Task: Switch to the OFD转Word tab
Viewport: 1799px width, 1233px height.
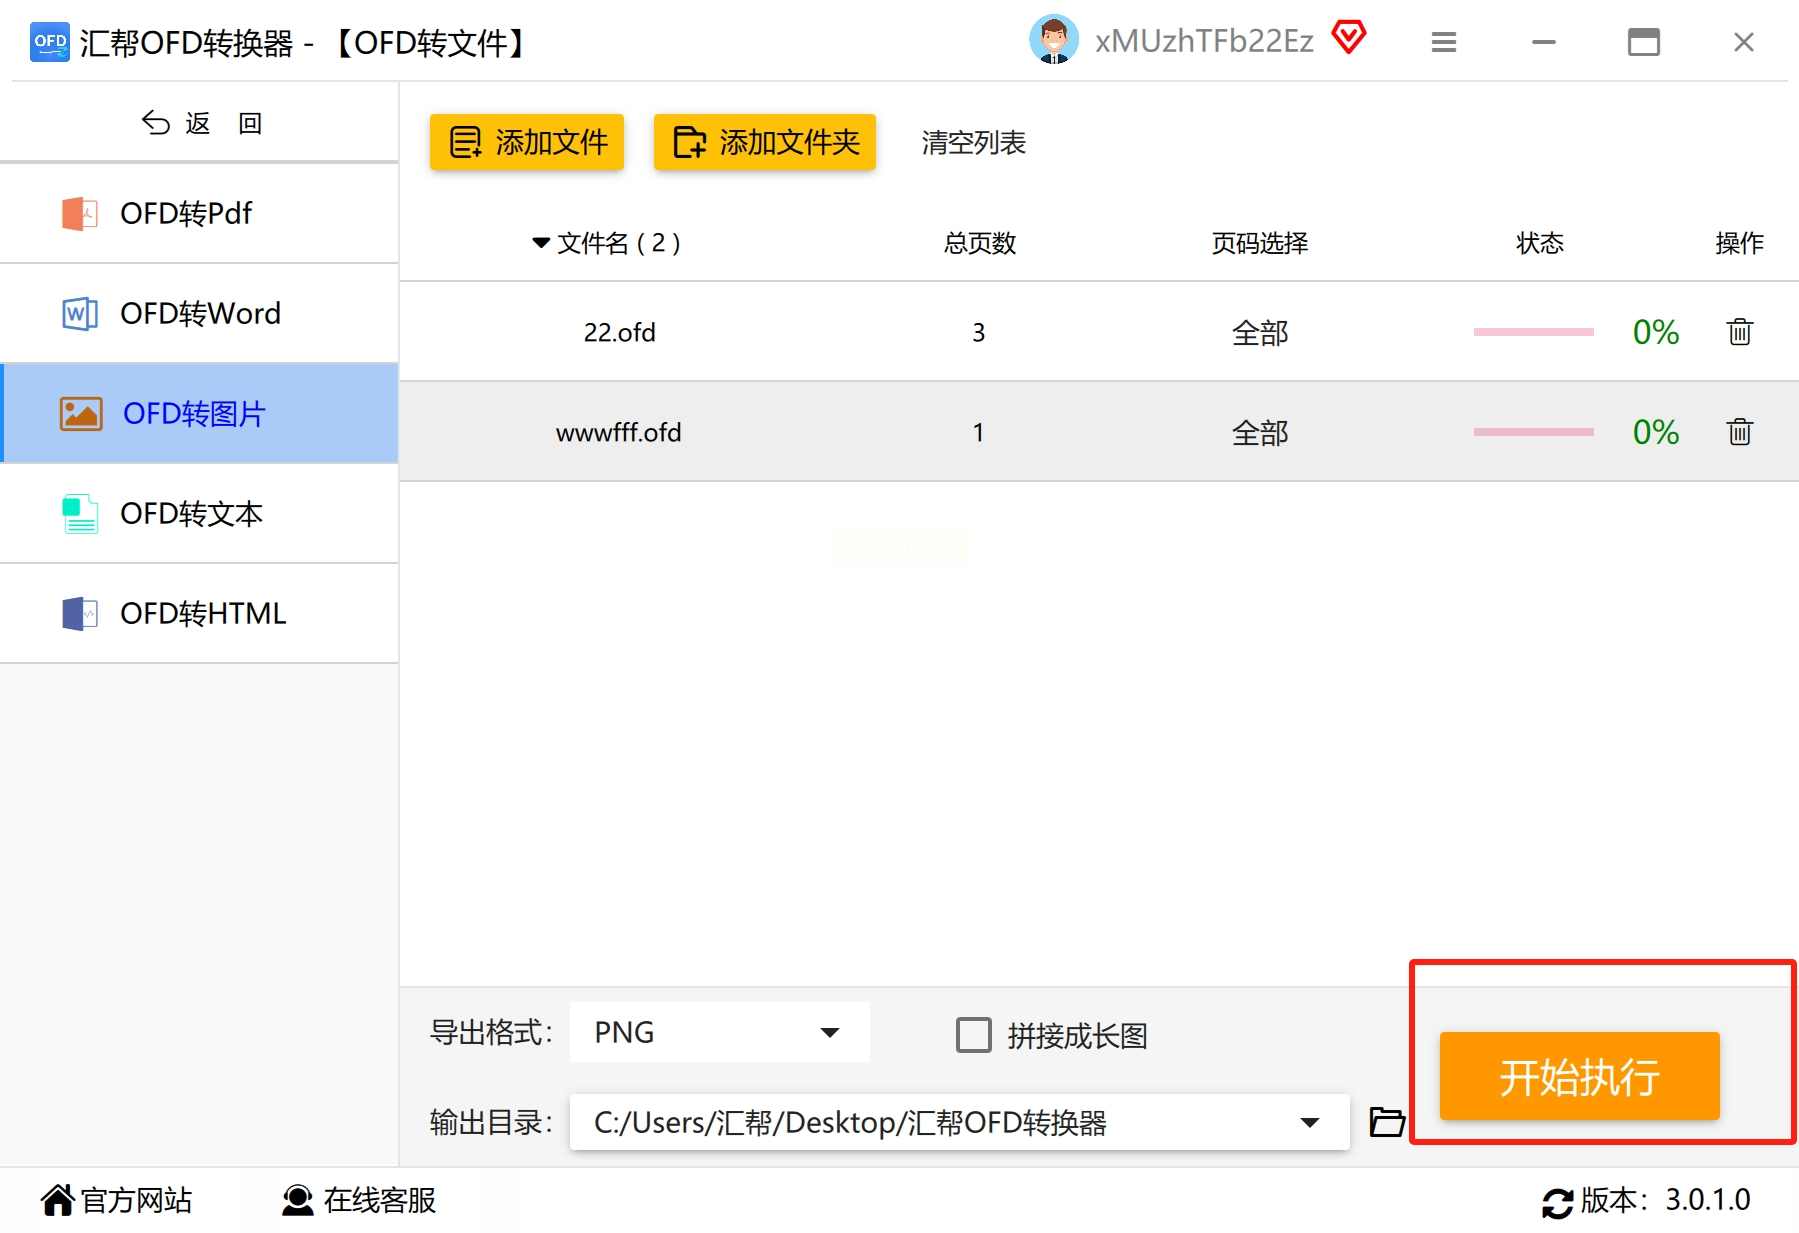Action: click(x=199, y=313)
